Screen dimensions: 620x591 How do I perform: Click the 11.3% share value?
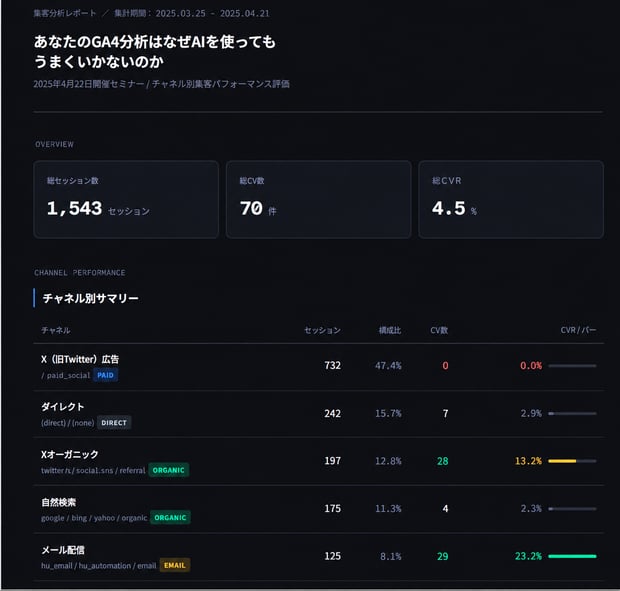tap(388, 508)
